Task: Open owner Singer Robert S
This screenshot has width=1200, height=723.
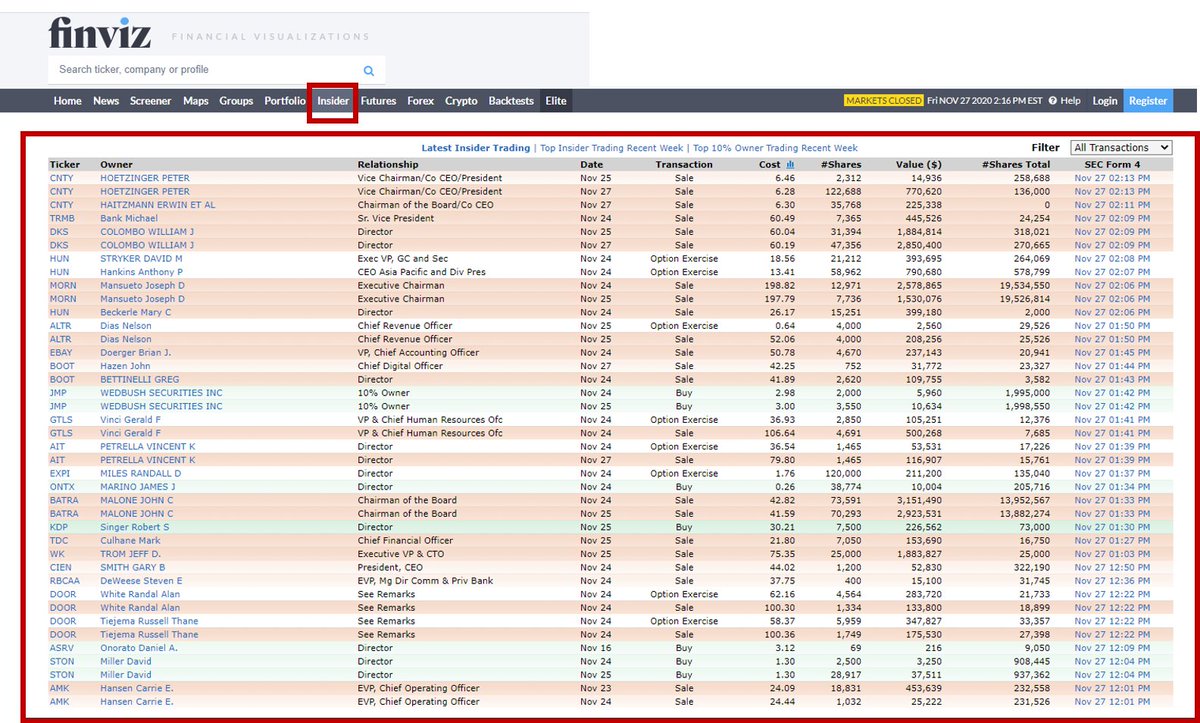Action: pyautogui.click(x=135, y=527)
